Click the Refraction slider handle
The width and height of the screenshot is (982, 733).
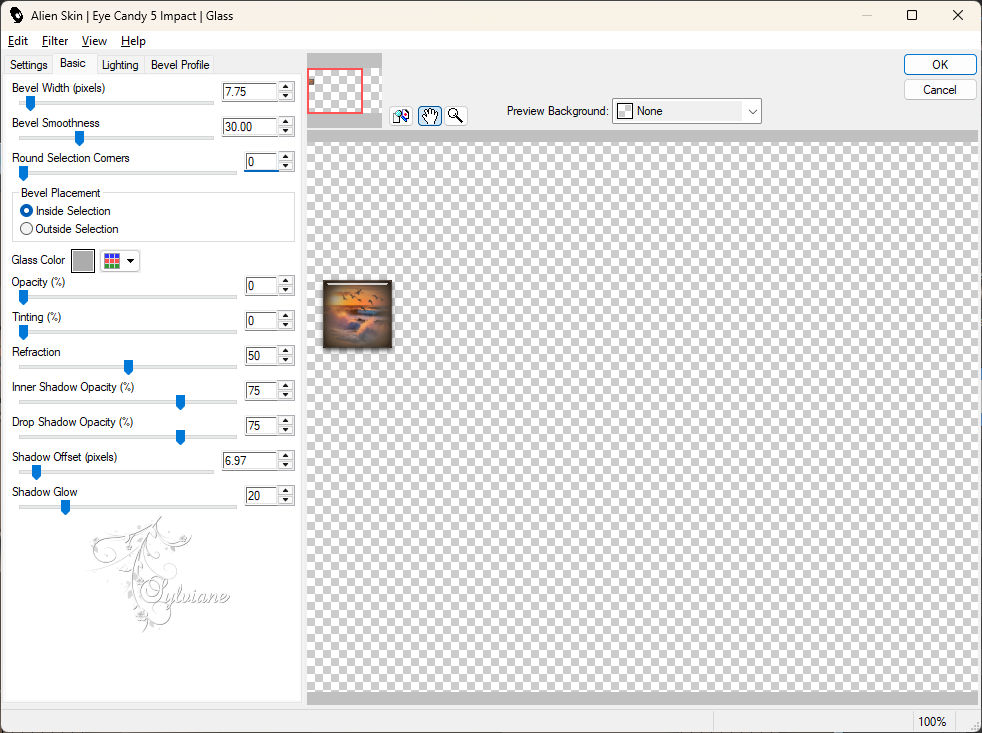click(128, 368)
